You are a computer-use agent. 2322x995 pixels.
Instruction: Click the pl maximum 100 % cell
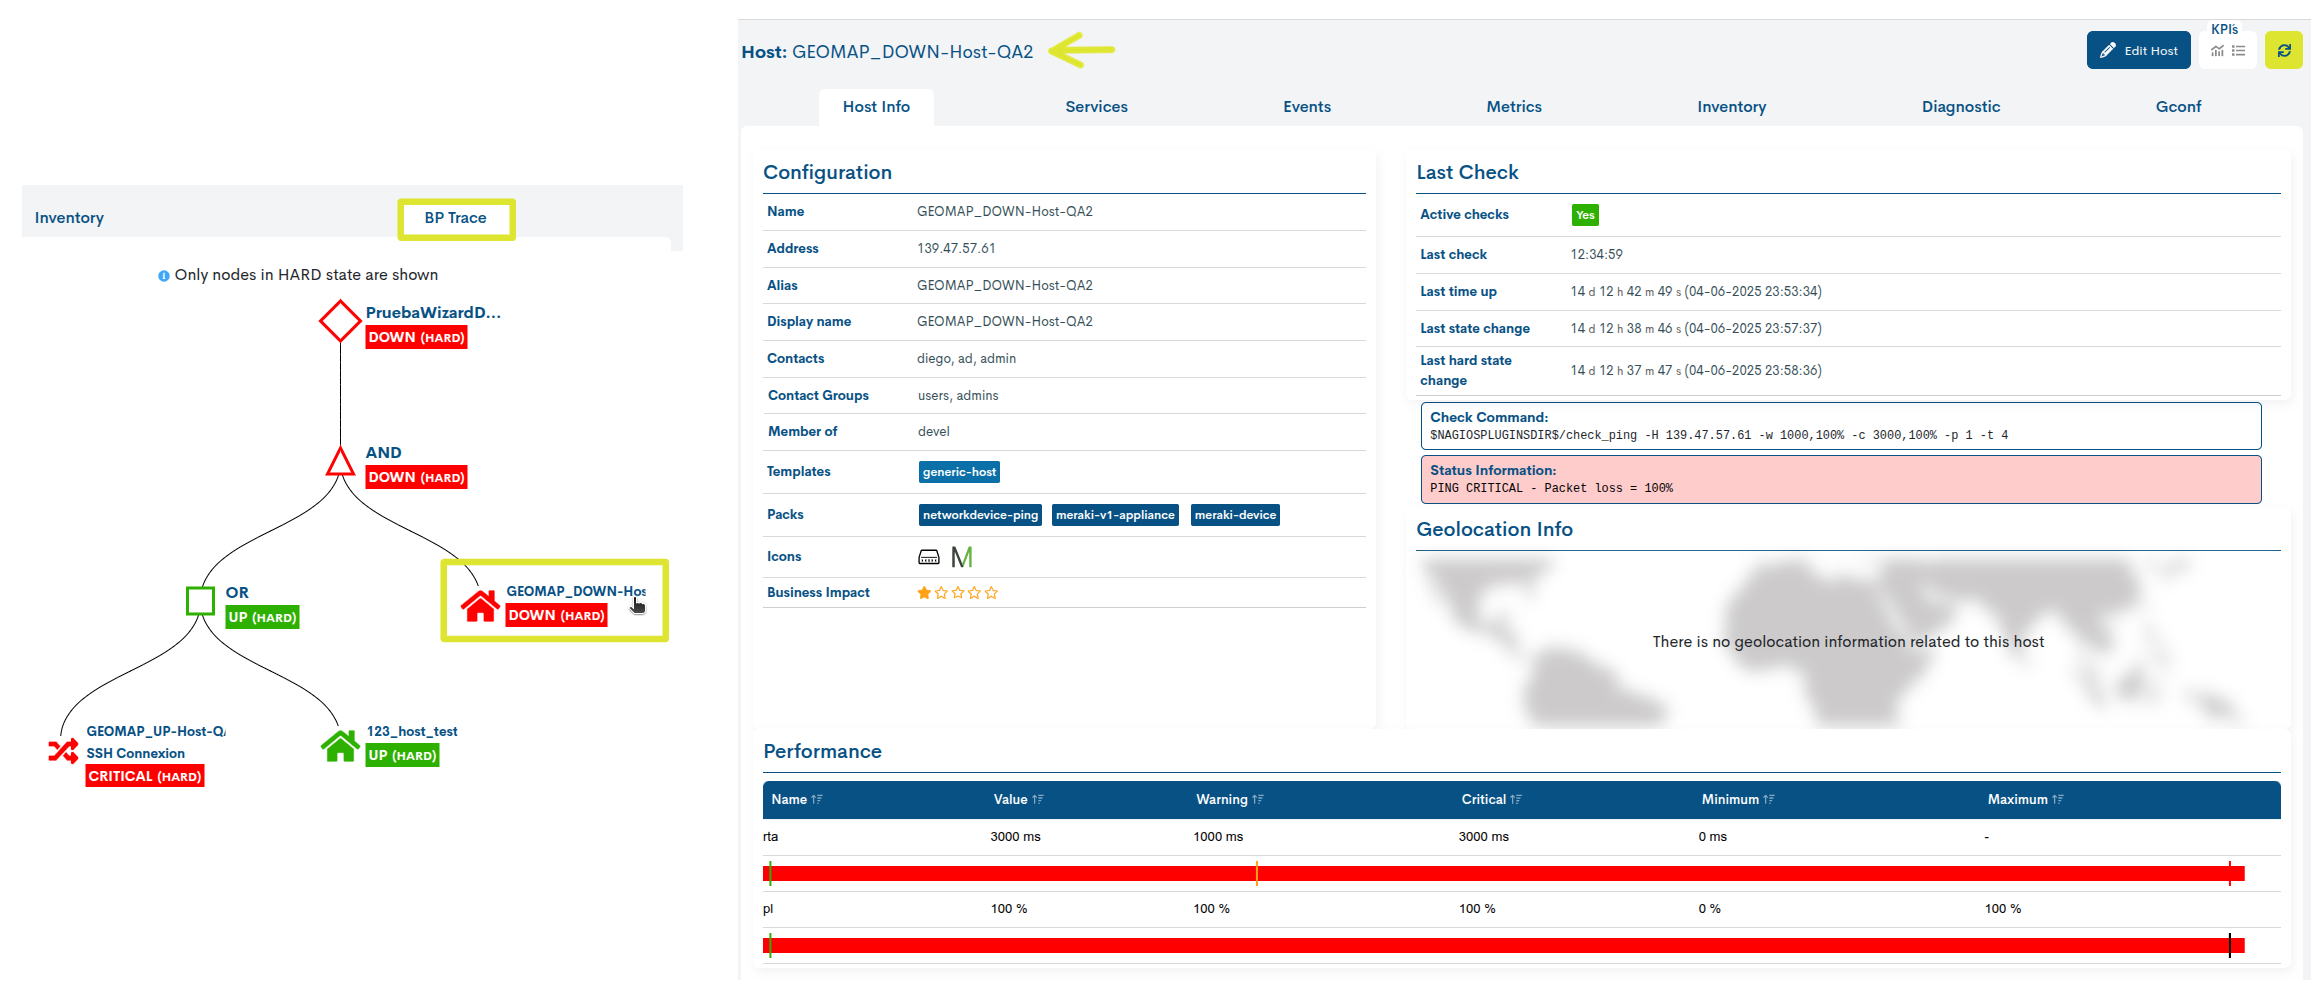pos(2003,909)
